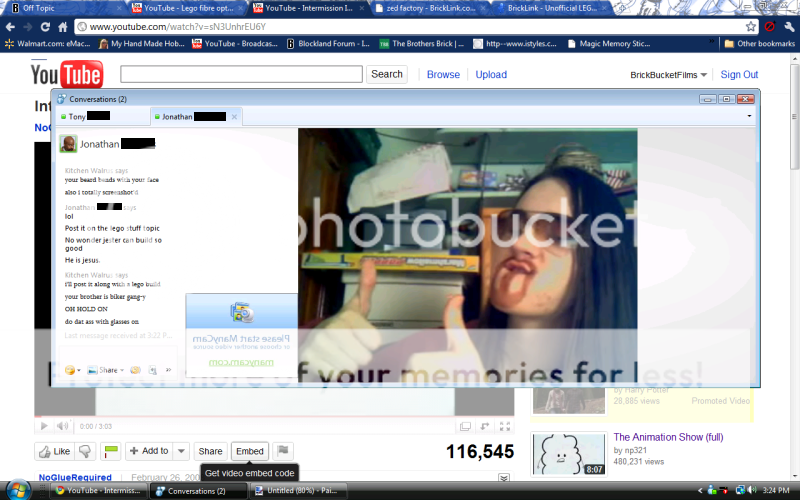
Task: Click in the YouTube search field
Action: tap(241, 74)
